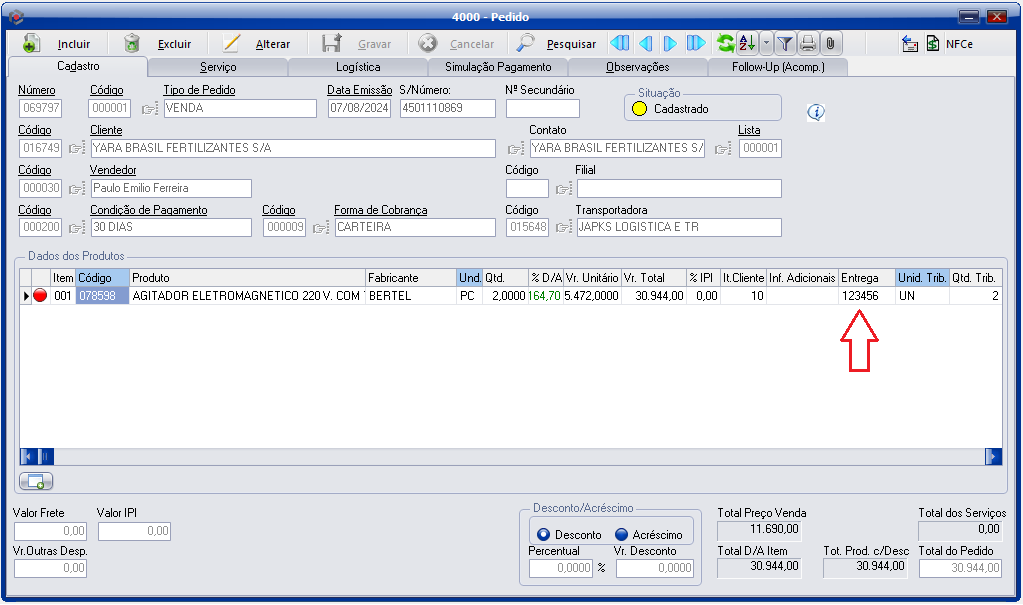Select the Acréscimo radio button
The height and width of the screenshot is (605, 1023).
pyautogui.click(x=621, y=534)
